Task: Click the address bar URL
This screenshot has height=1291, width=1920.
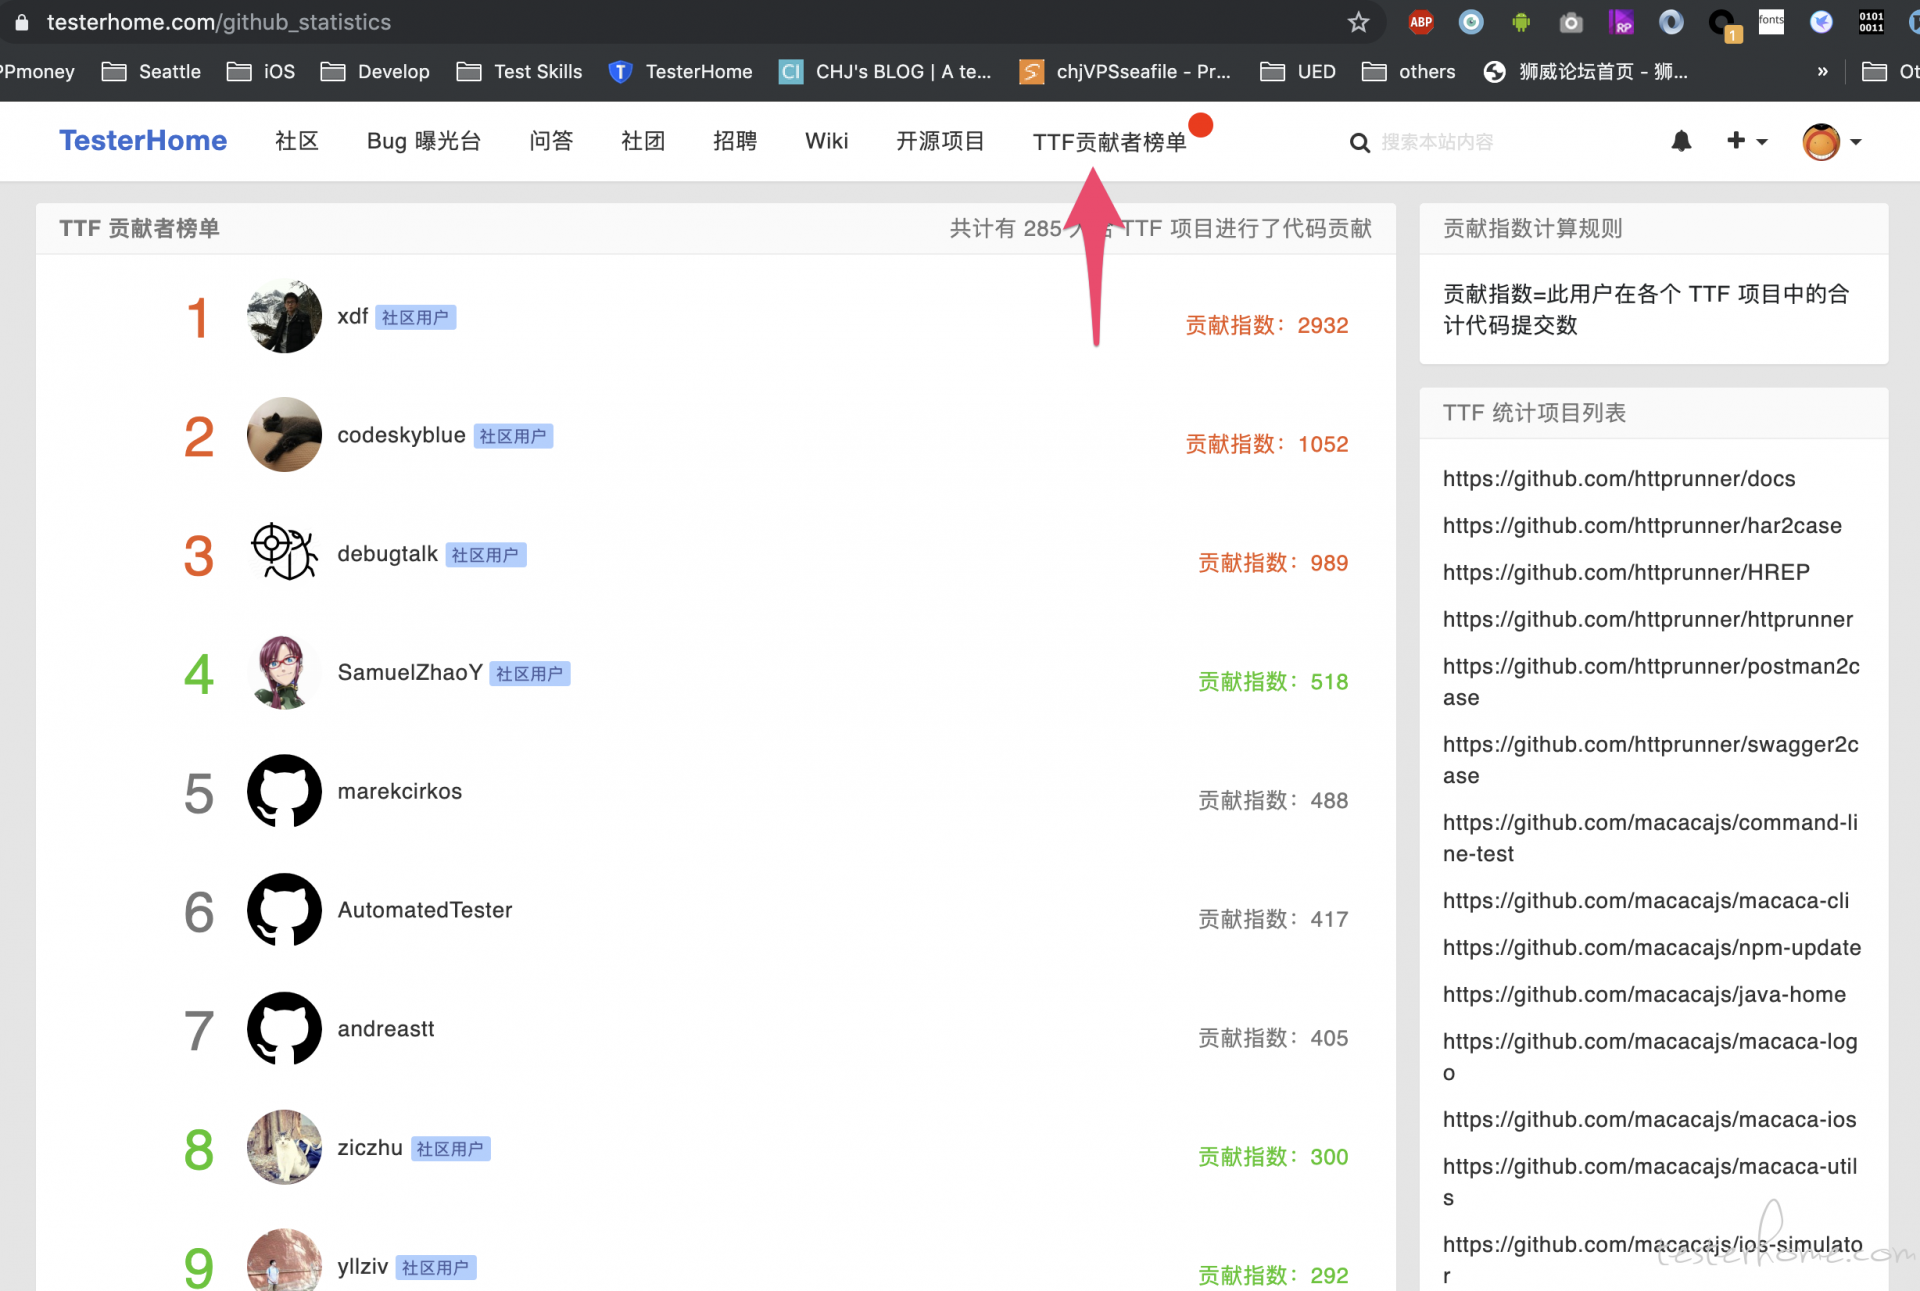Action: point(219,22)
